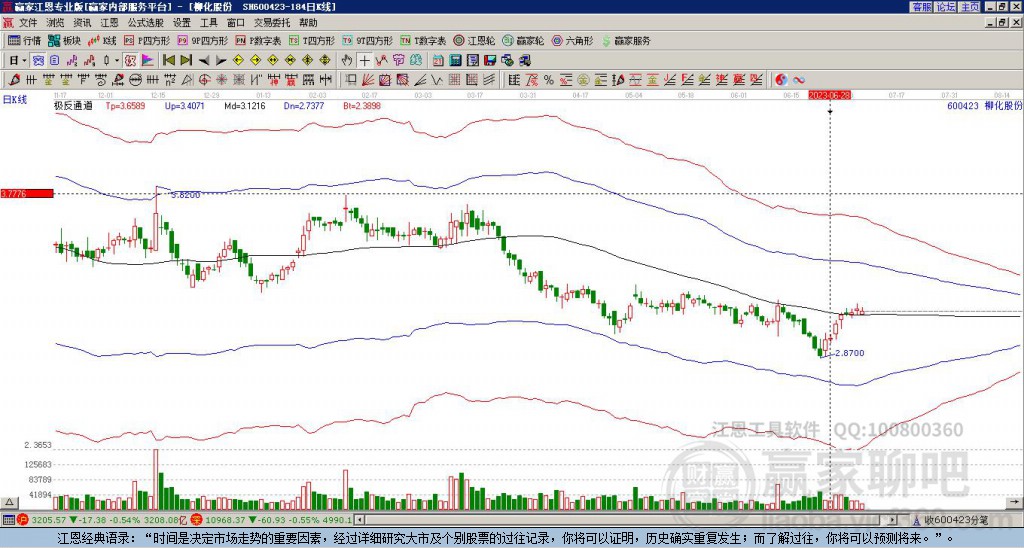
Task: Select the hand pan tool
Action: click(347, 61)
